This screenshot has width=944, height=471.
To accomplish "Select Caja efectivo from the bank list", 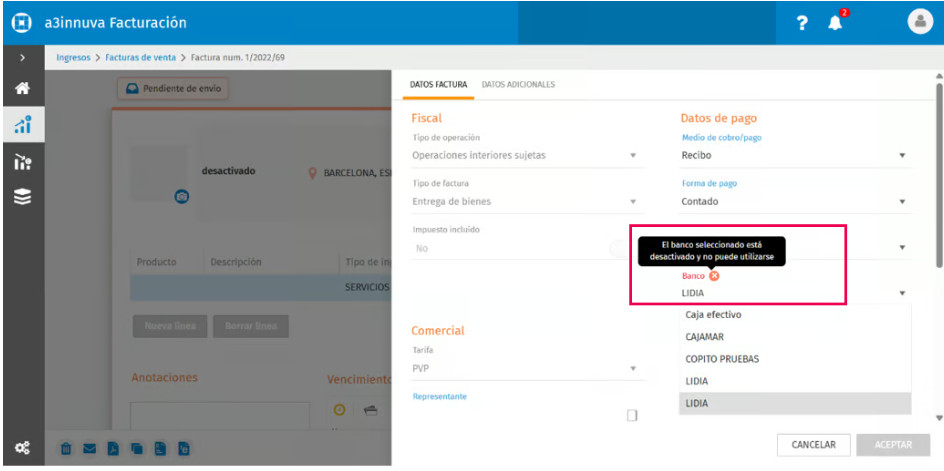I will [795, 315].
